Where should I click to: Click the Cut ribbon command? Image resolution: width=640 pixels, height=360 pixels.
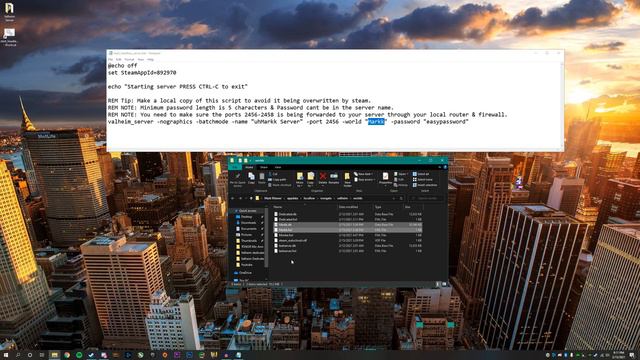coord(273,174)
